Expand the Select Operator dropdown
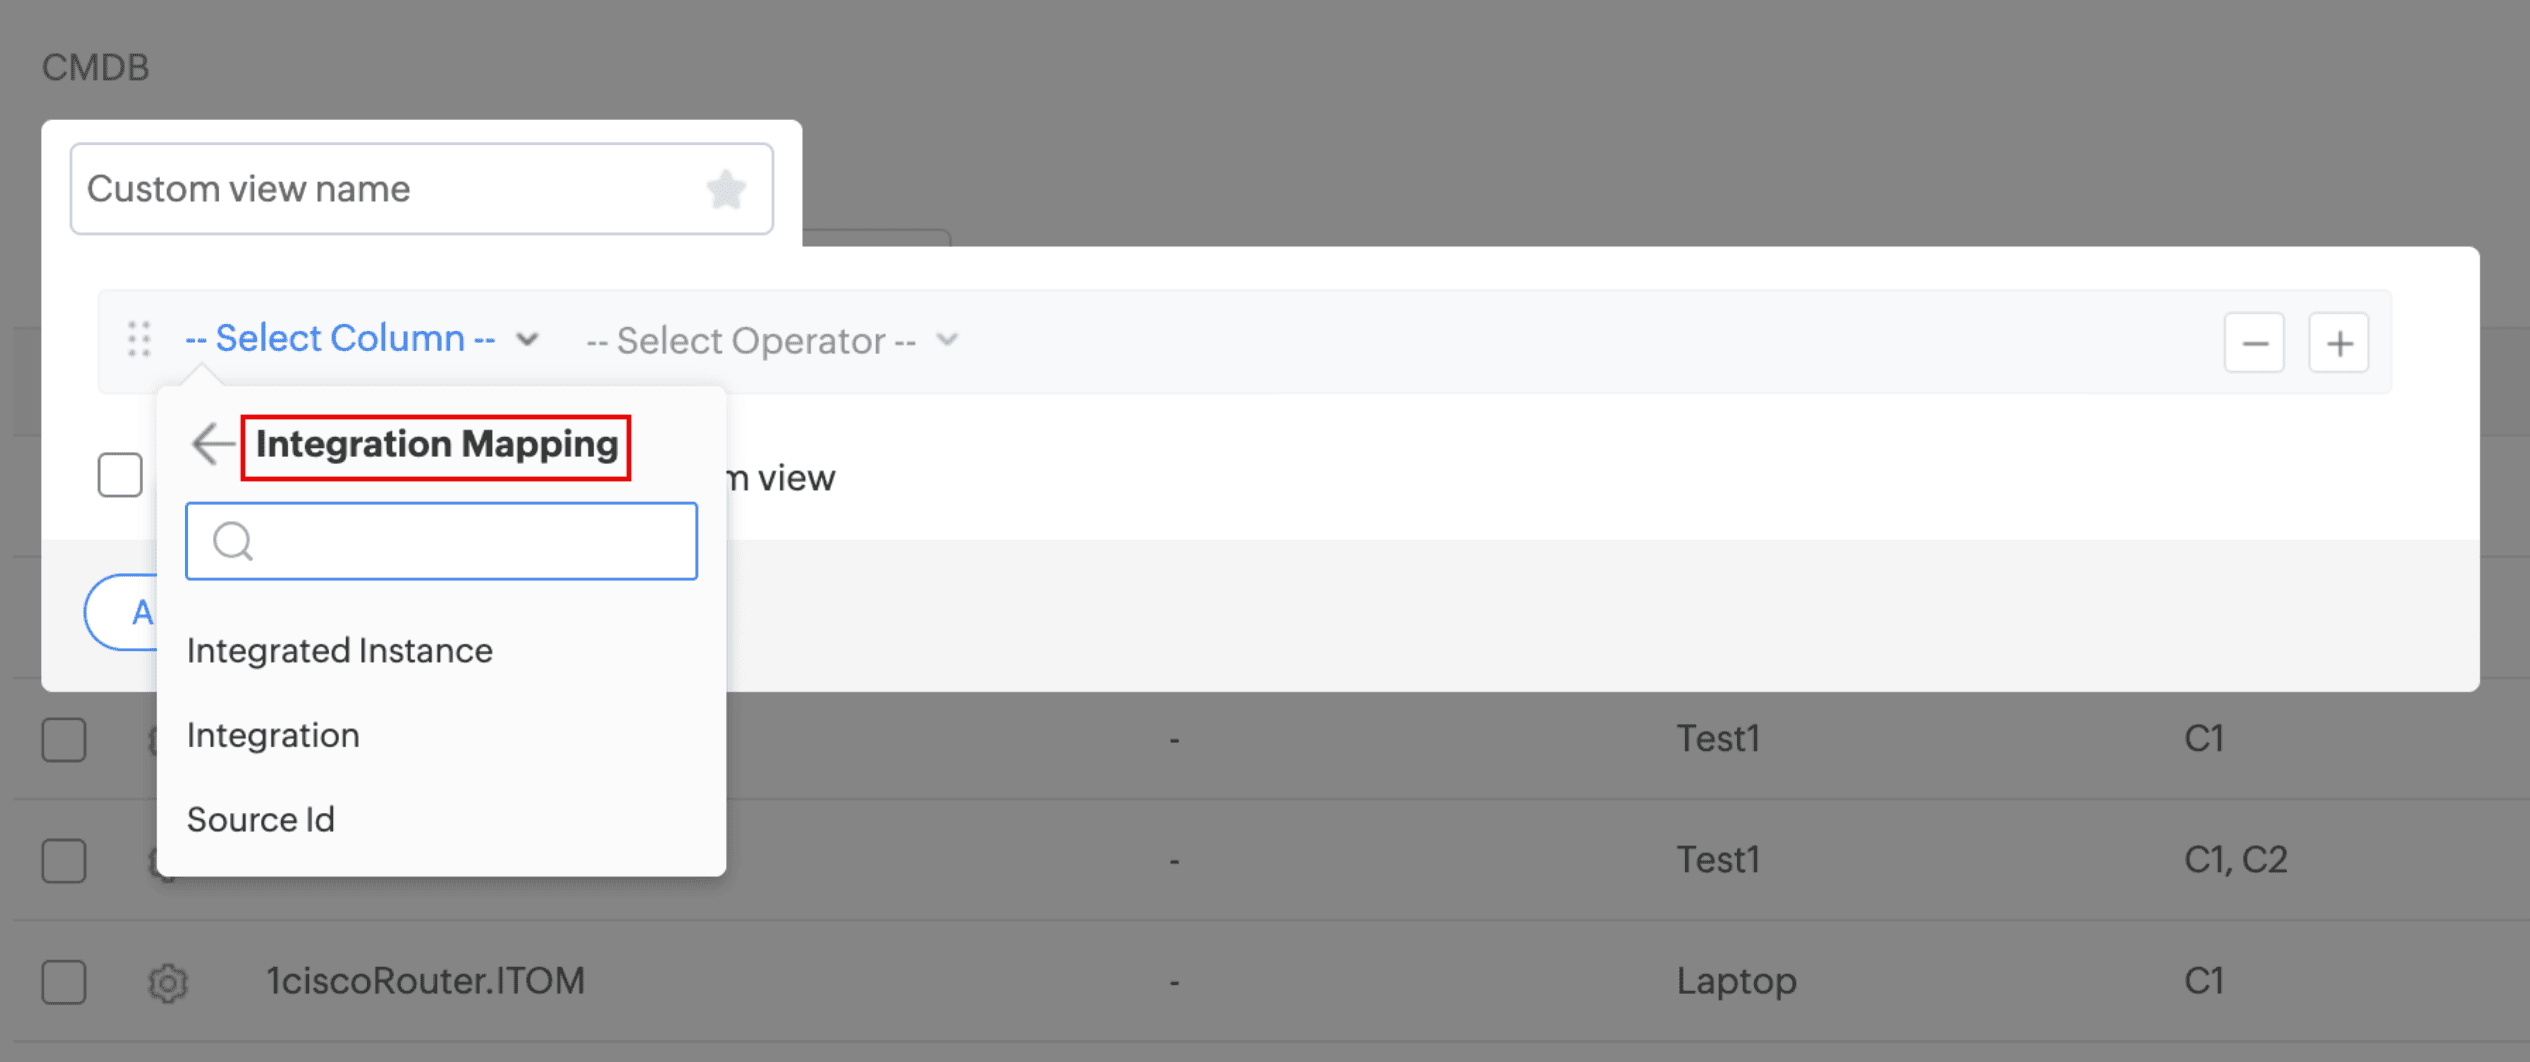 tap(770, 341)
